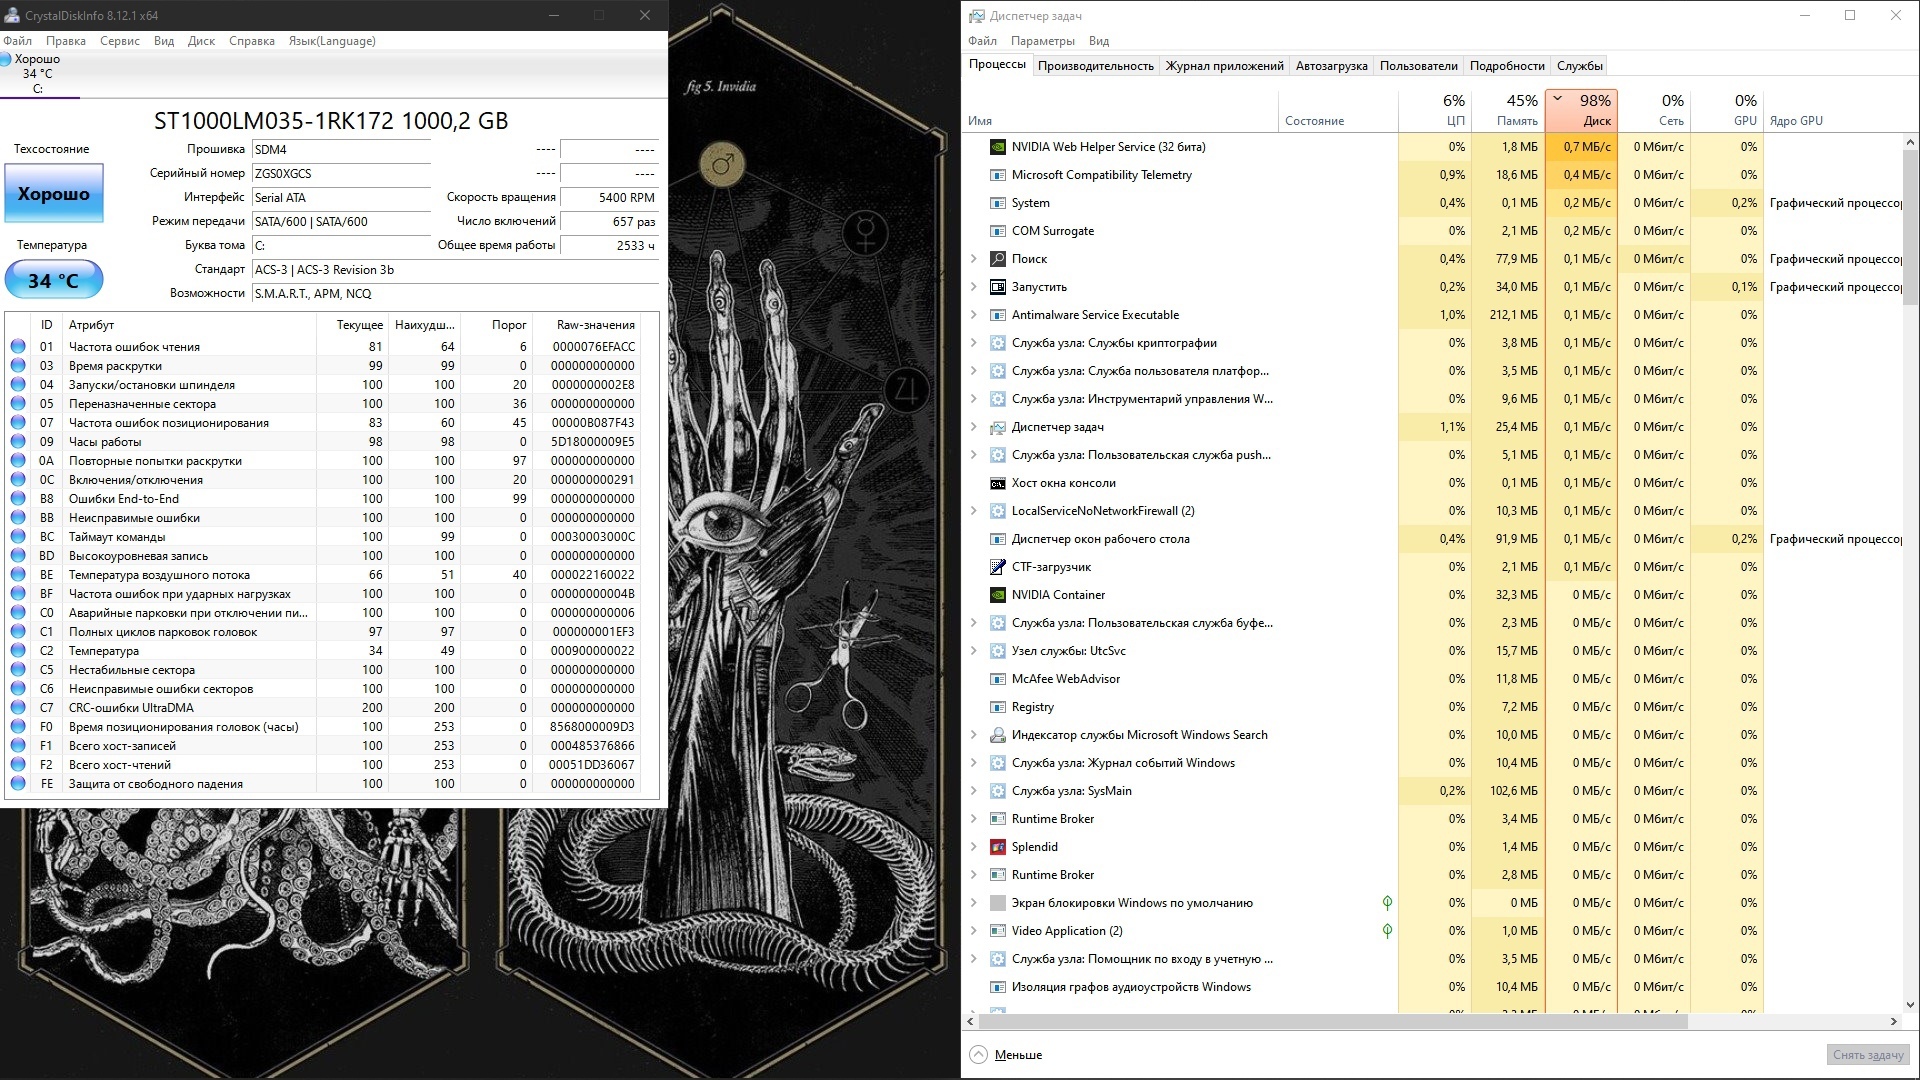Expand the Запустить process group
Viewport: 1920px width, 1080px height.
point(974,287)
